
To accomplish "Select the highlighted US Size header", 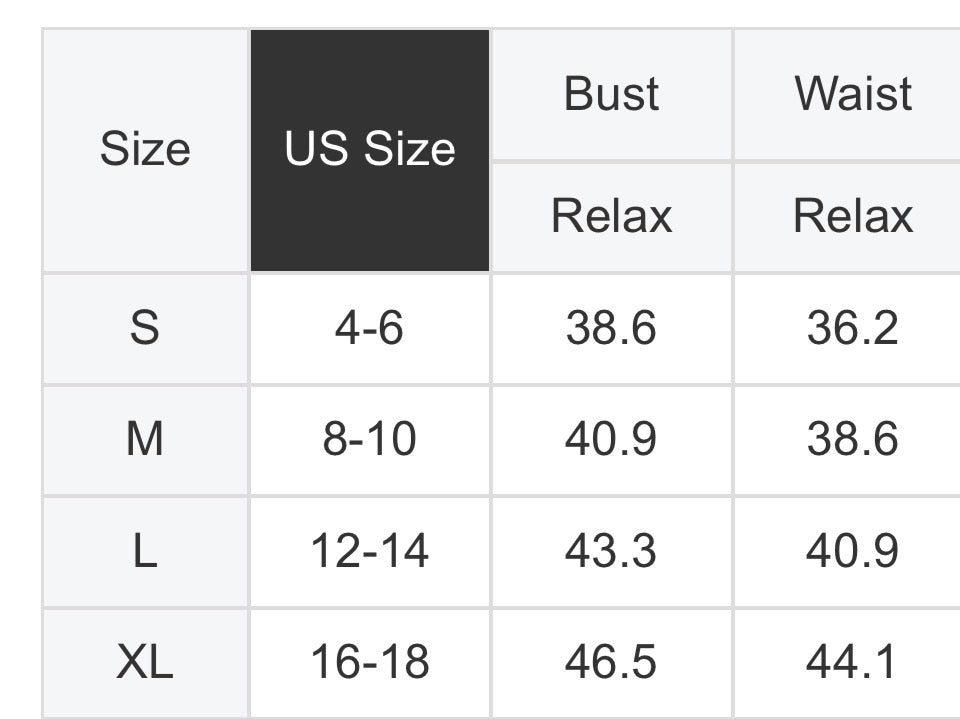I will point(369,150).
